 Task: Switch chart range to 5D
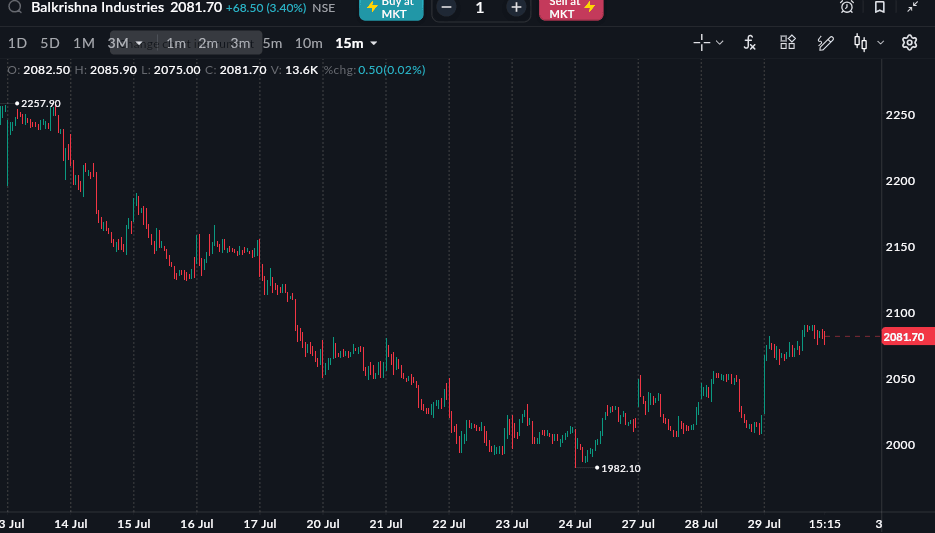click(50, 44)
